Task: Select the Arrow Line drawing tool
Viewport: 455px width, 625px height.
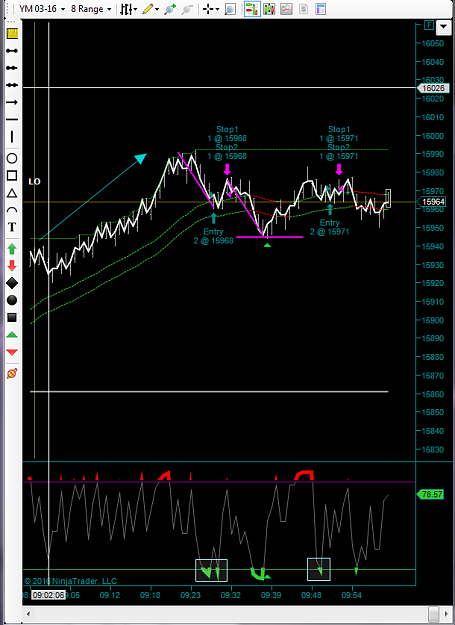Action: tap(12, 102)
